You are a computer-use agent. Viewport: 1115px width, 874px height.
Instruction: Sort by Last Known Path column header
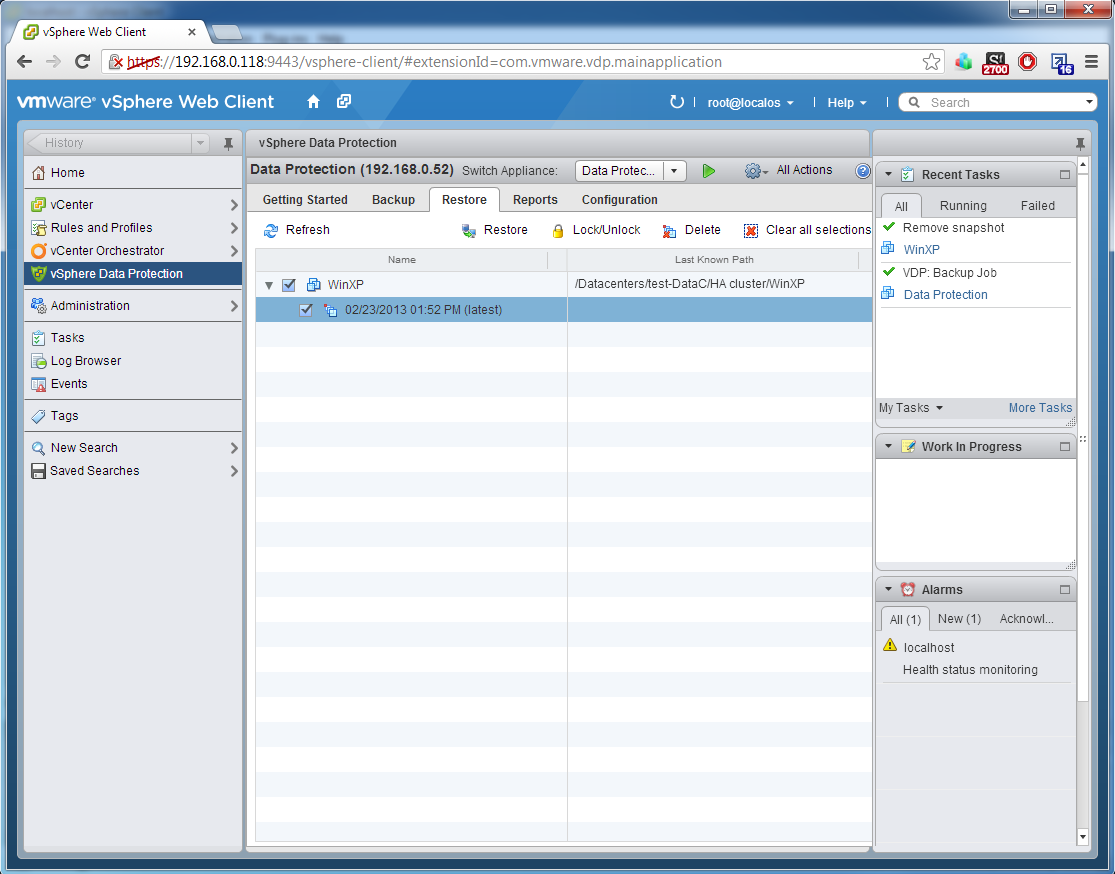pyautogui.click(x=714, y=260)
